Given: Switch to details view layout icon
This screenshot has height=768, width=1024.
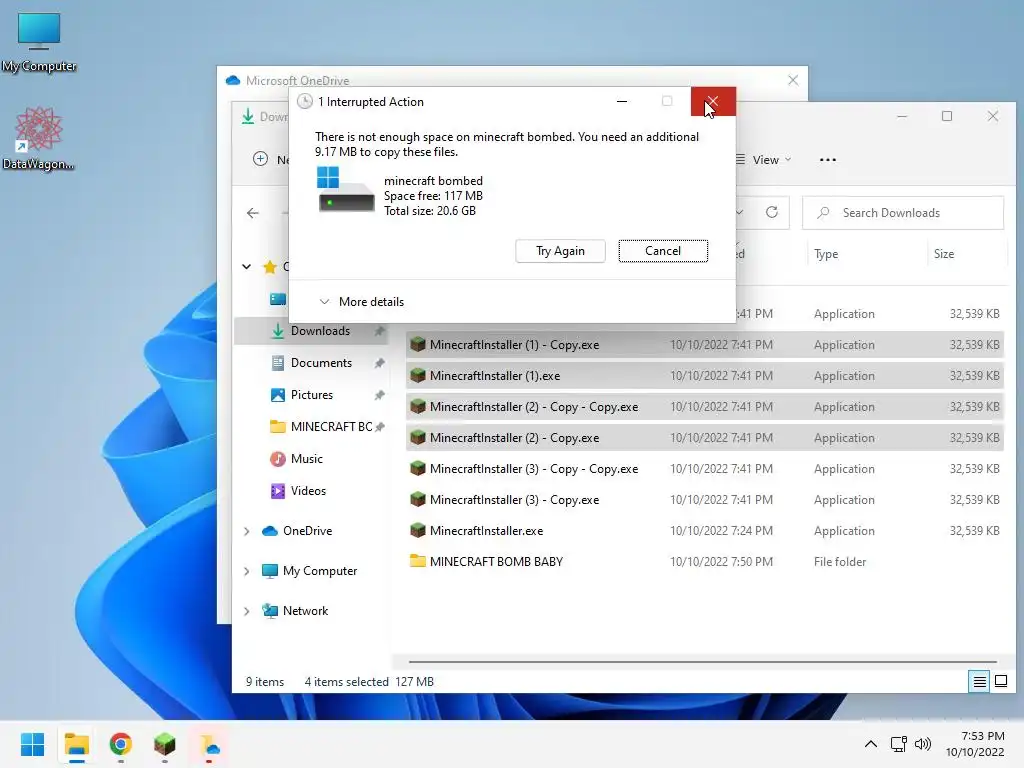Looking at the screenshot, I should [x=980, y=682].
